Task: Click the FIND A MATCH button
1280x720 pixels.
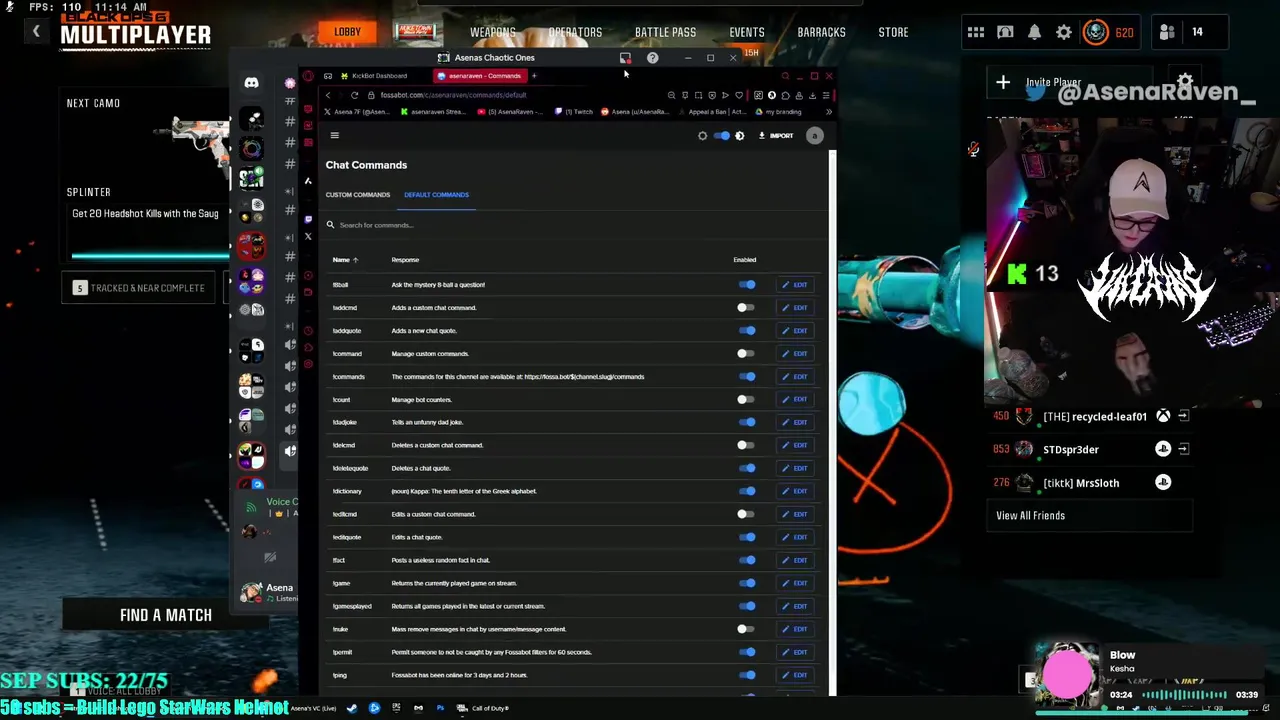Action: pos(166,615)
